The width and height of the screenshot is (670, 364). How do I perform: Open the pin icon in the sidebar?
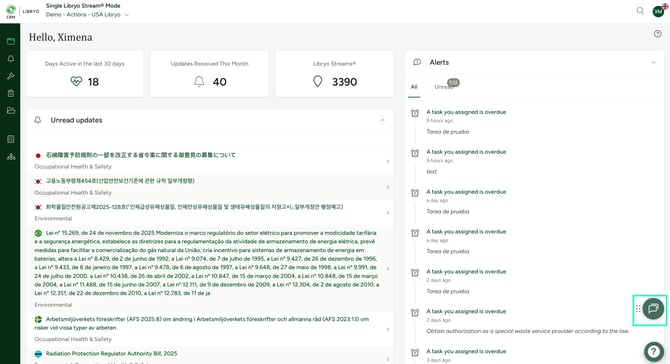pyautogui.click(x=11, y=76)
